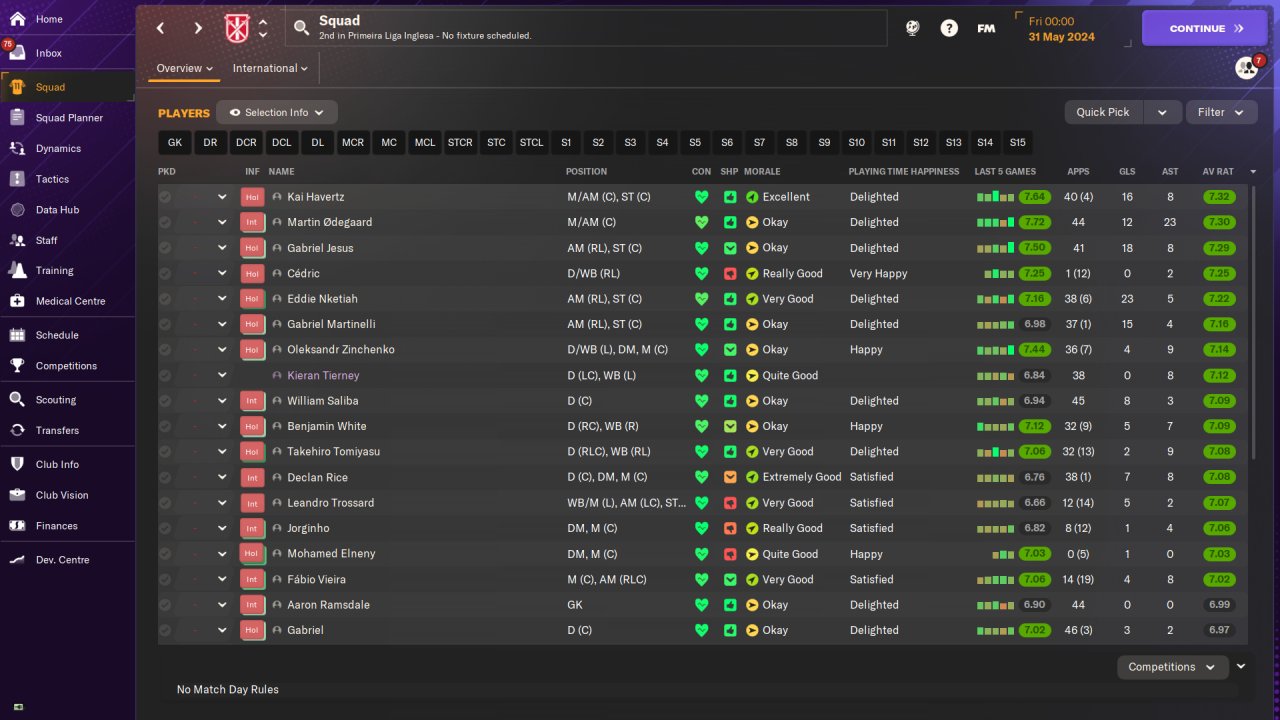This screenshot has width=1280, height=720.
Task: Sort the list by the GLS column
Action: click(1127, 172)
